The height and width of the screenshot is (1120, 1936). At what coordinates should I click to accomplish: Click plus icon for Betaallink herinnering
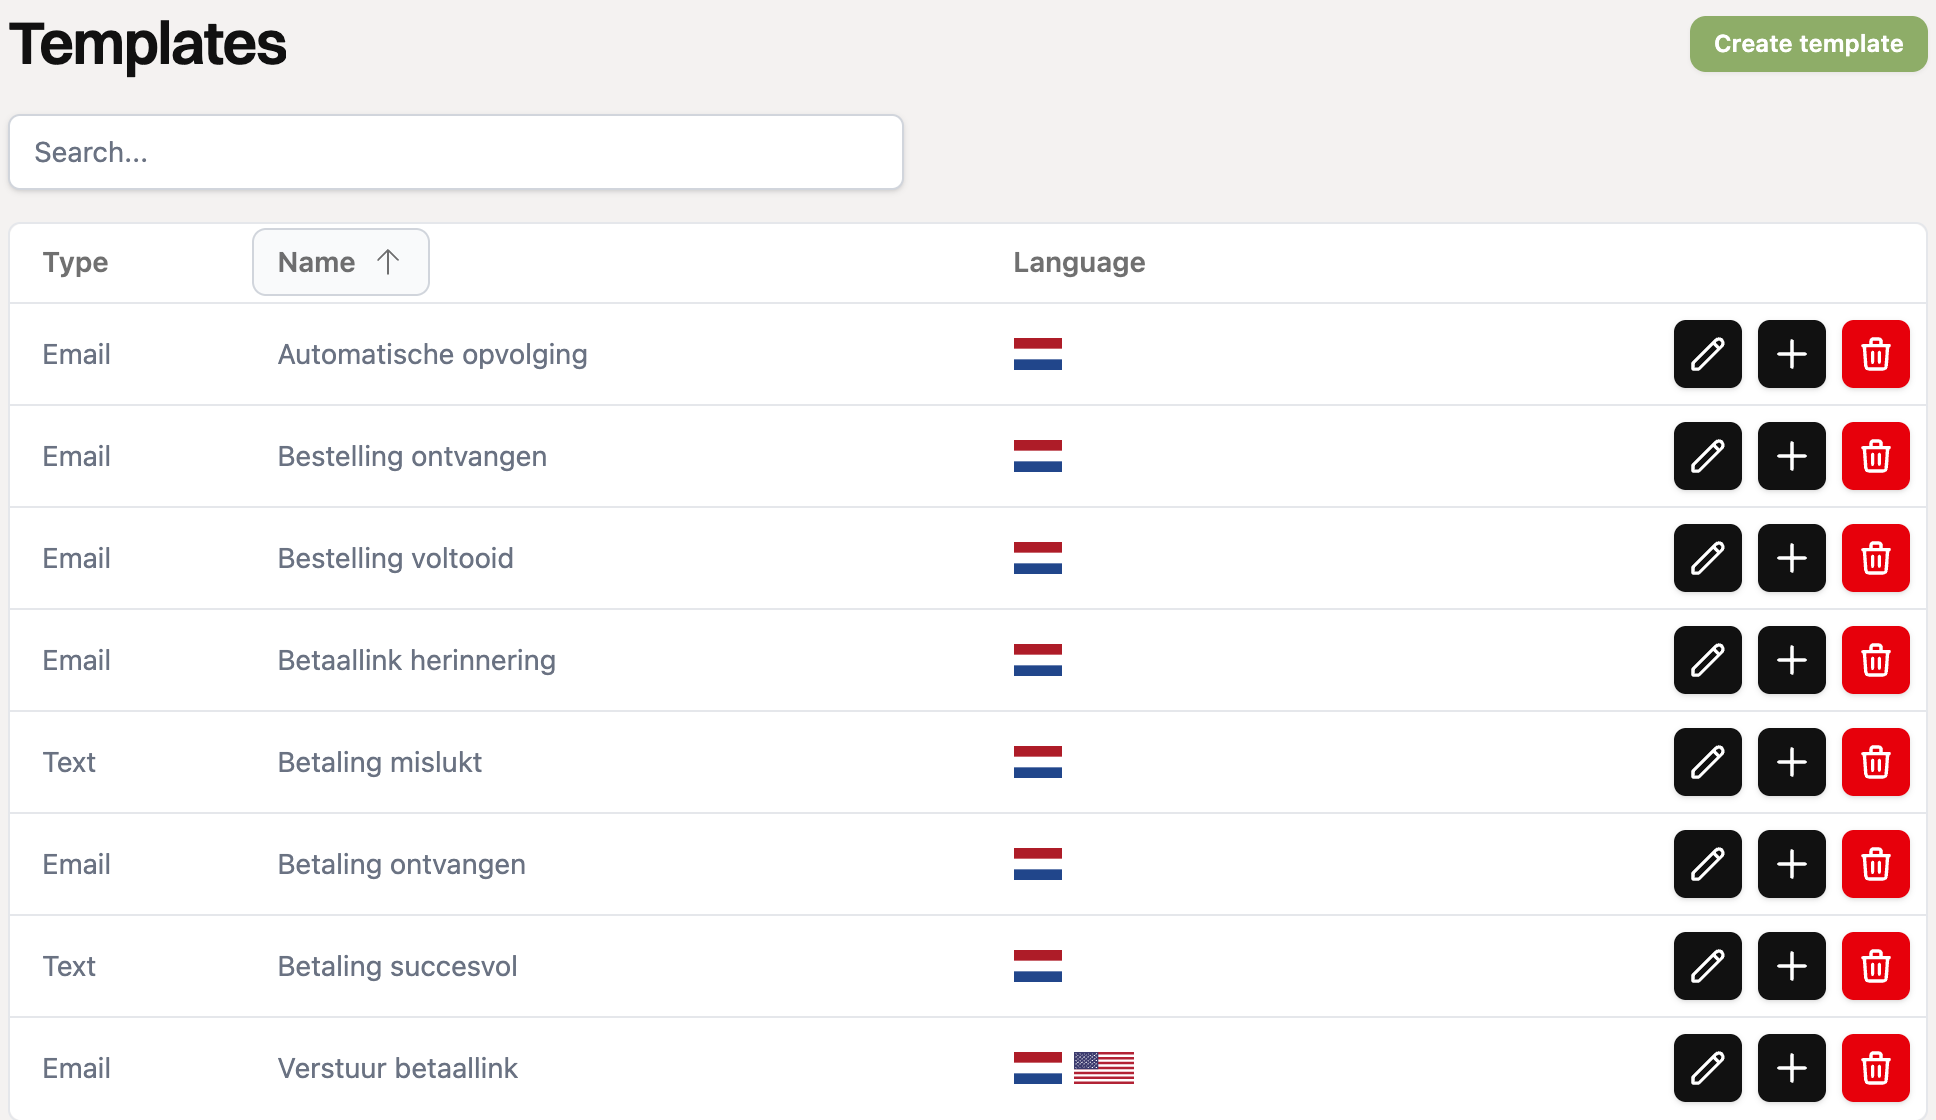(1792, 660)
